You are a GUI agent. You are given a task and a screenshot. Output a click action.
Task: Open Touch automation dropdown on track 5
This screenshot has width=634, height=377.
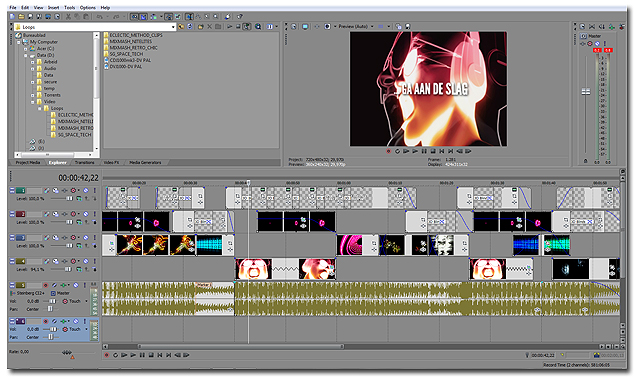(x=86, y=301)
